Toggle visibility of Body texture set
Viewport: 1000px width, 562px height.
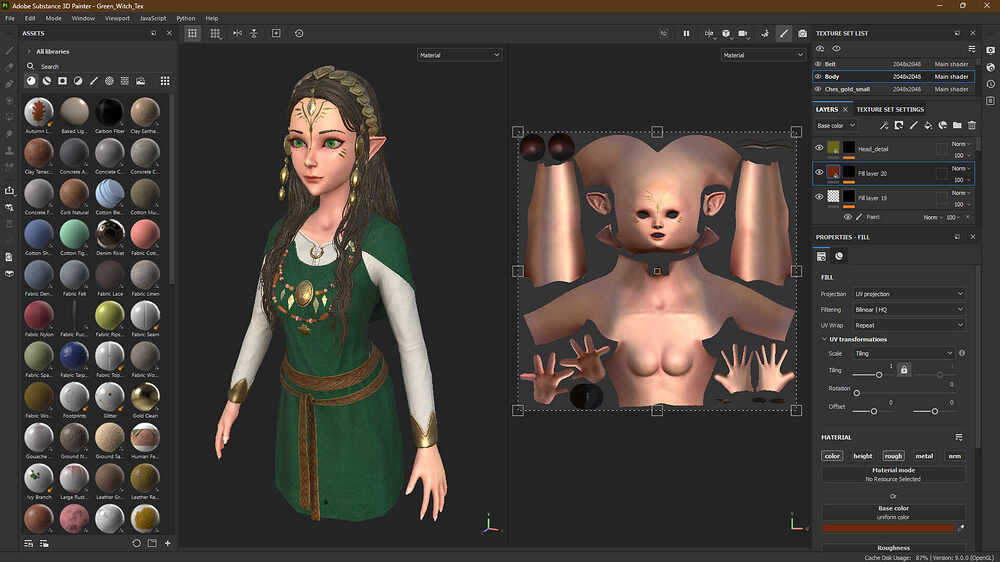click(818, 77)
